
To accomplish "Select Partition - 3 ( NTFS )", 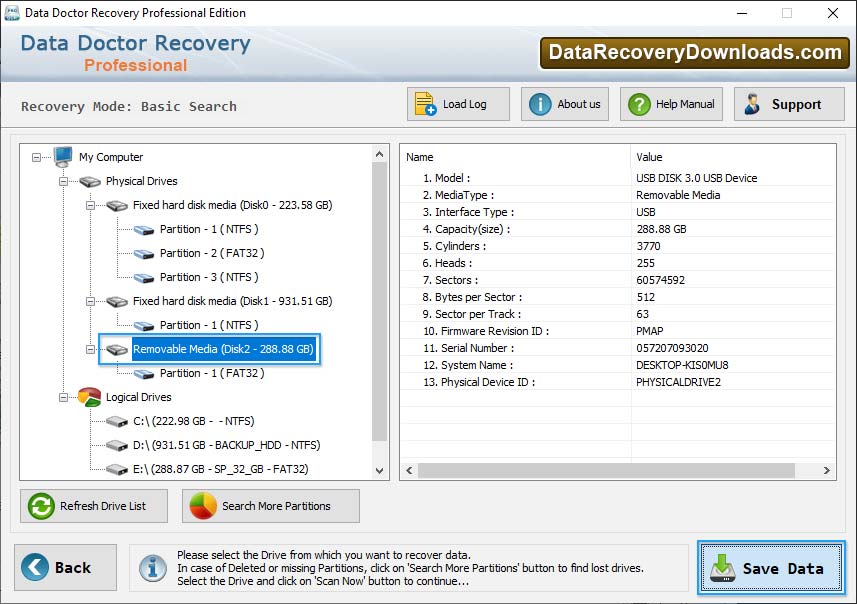I will click(209, 278).
